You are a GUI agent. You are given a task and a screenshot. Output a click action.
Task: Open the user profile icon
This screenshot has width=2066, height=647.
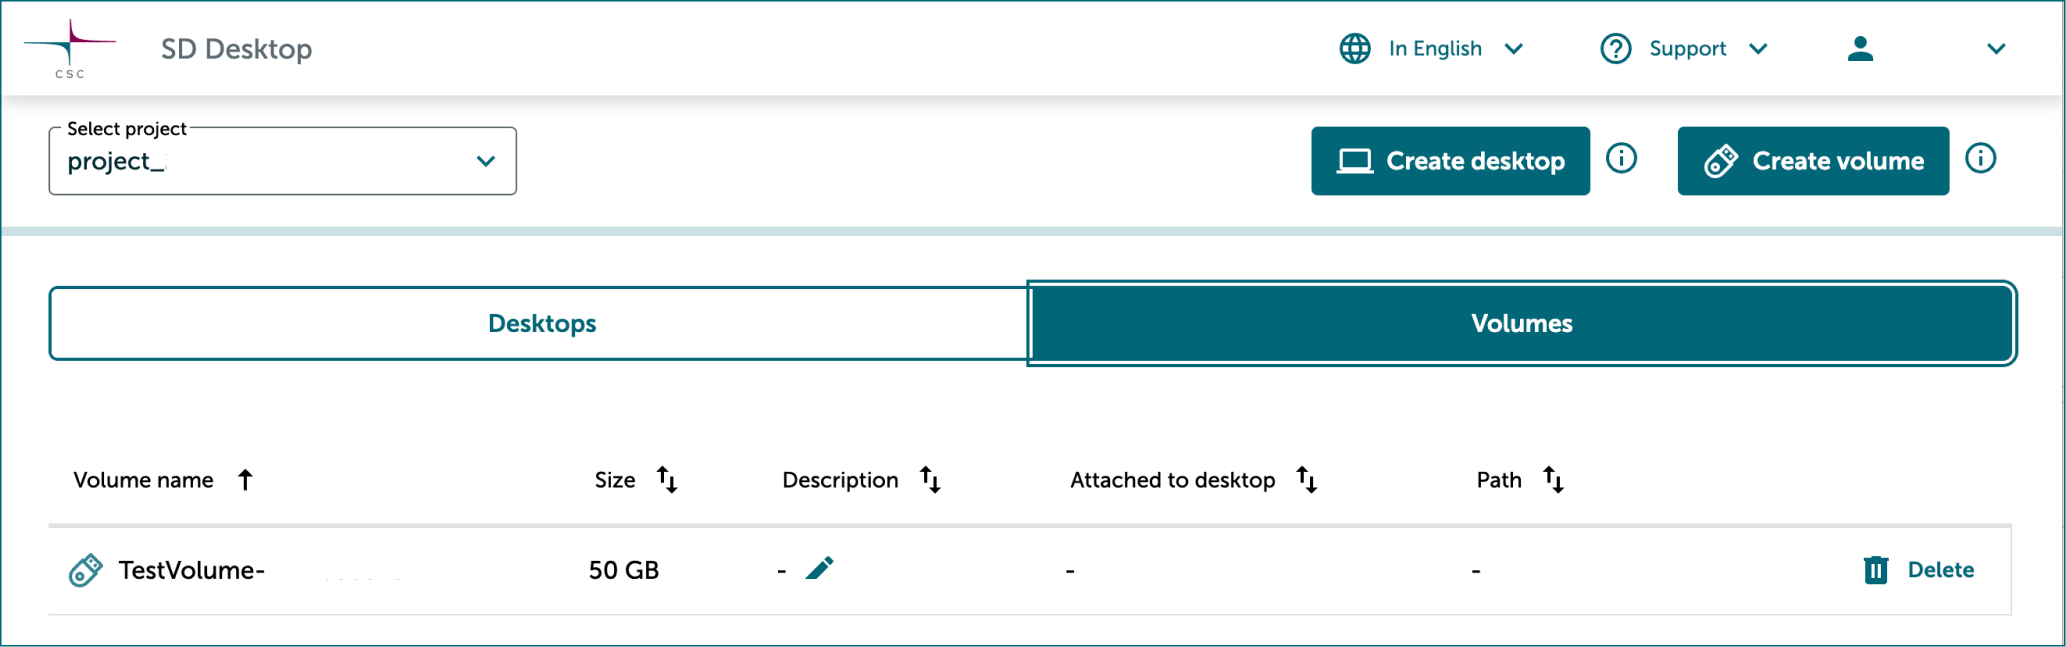(x=1860, y=49)
